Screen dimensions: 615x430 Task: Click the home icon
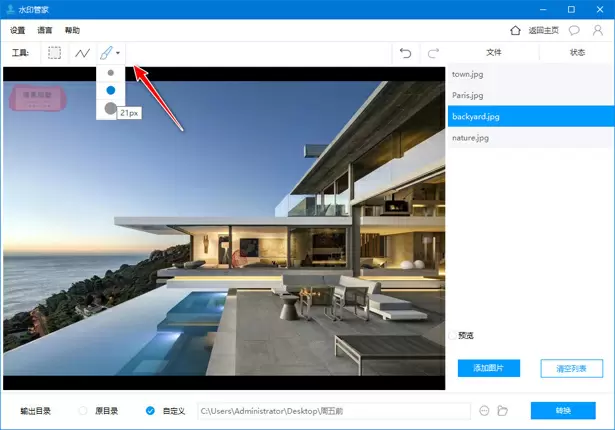click(515, 30)
